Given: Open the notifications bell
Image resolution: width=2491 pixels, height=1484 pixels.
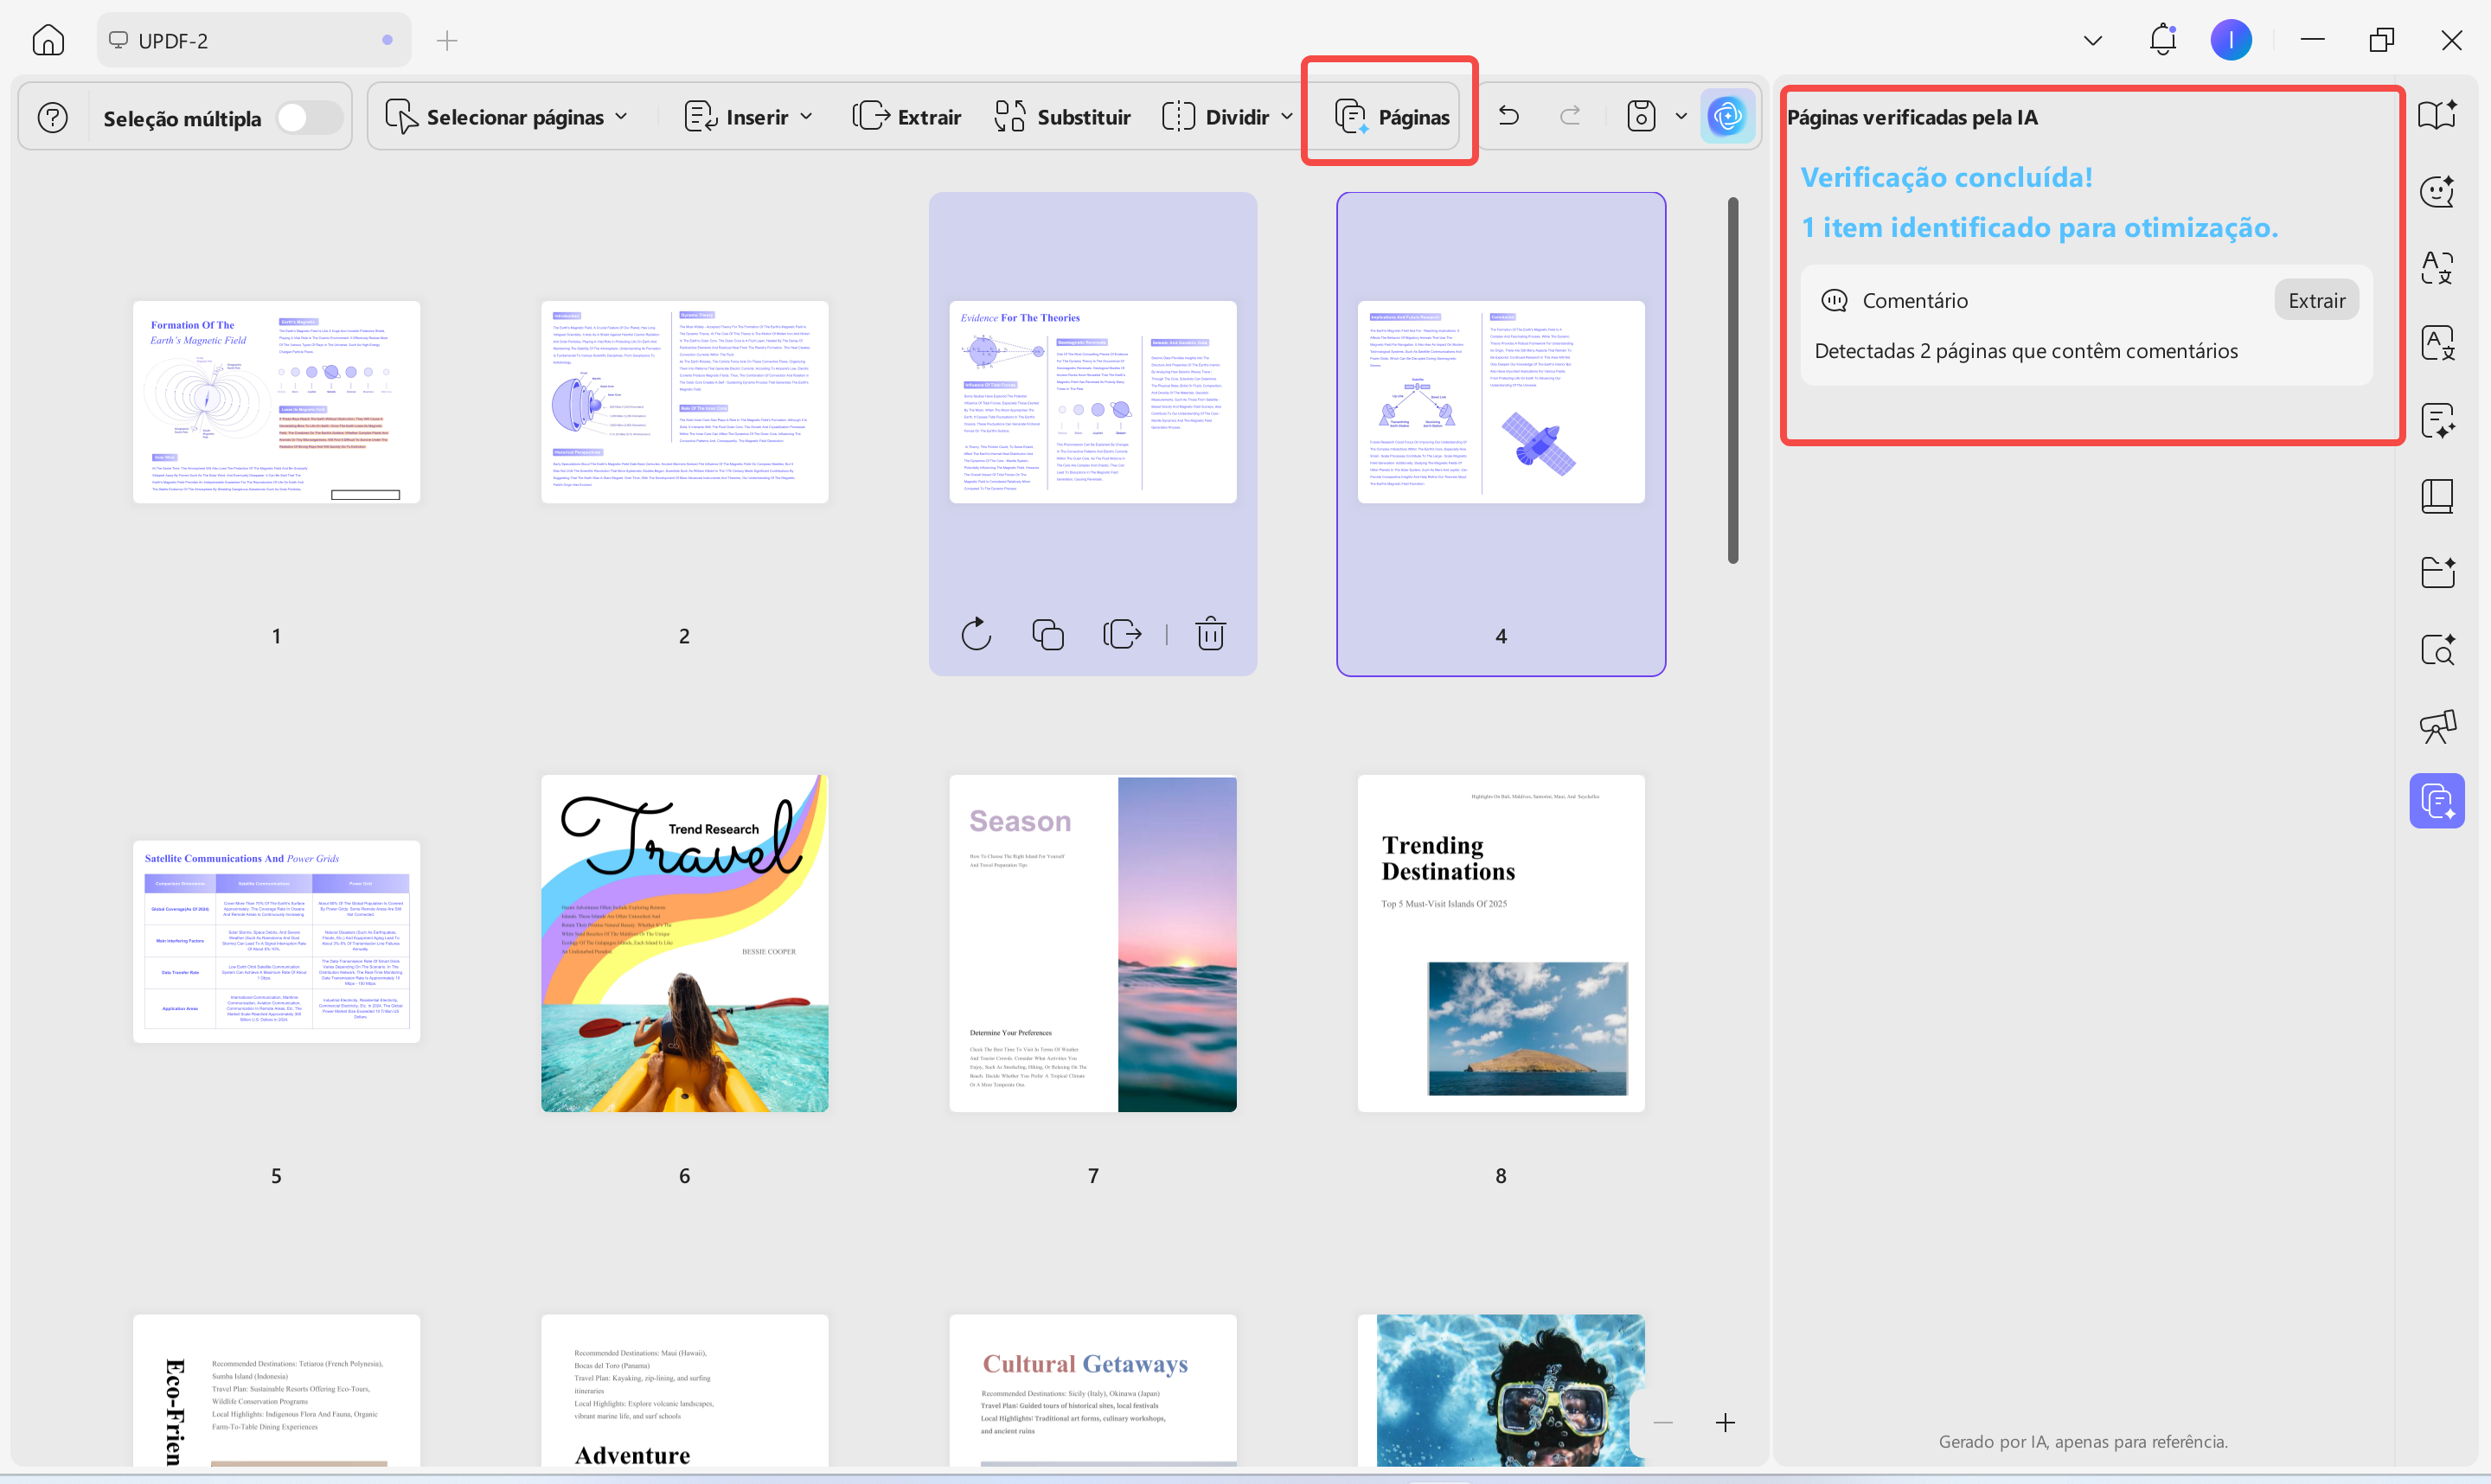Looking at the screenshot, I should (x=2162, y=40).
